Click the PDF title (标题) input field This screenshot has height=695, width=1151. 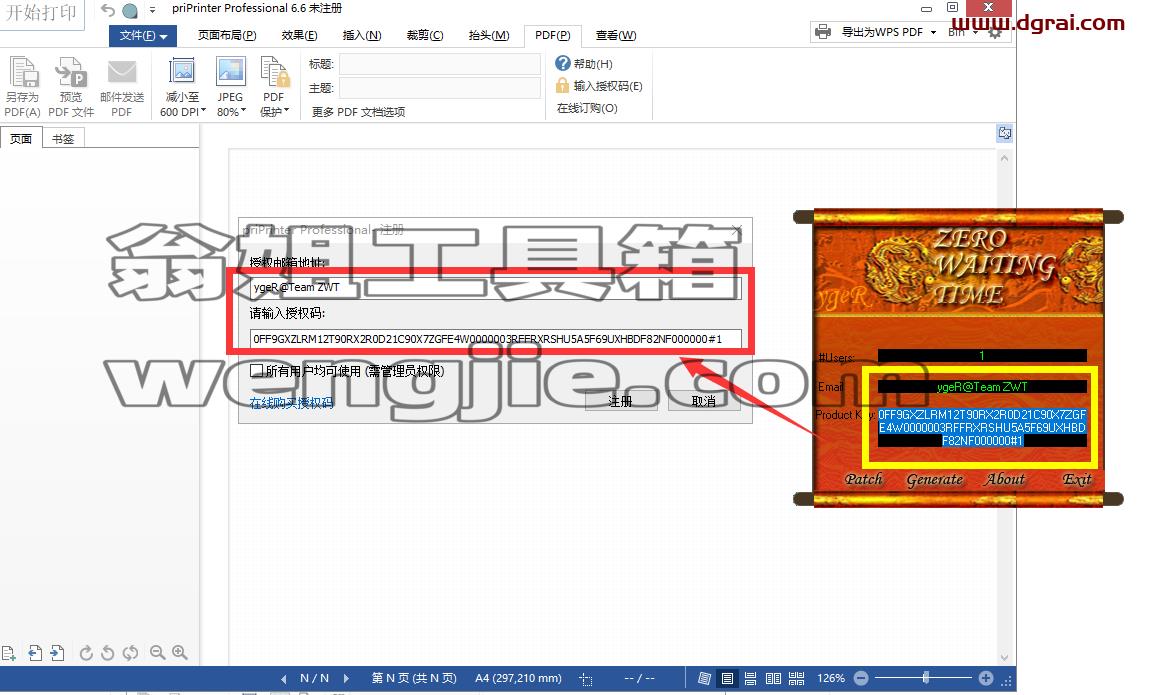pyautogui.click(x=440, y=64)
